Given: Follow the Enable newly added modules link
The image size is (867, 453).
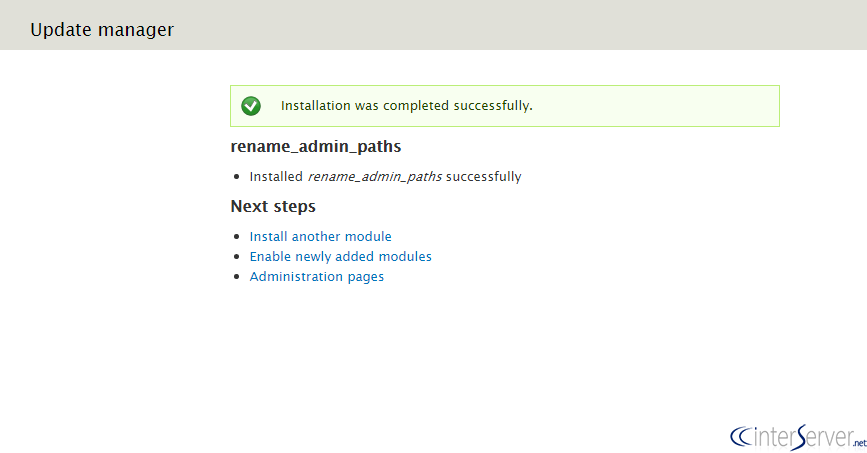Looking at the screenshot, I should tap(341, 256).
